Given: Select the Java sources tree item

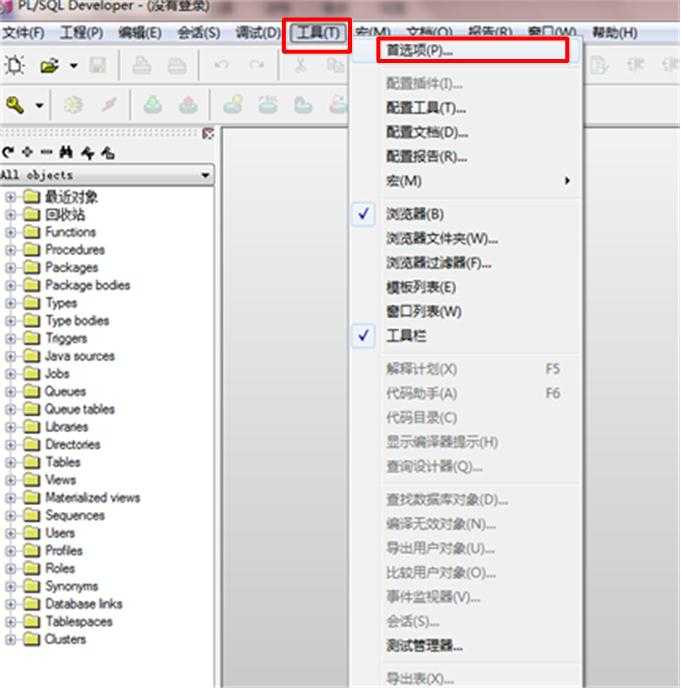Looking at the screenshot, I should pos(80,356).
